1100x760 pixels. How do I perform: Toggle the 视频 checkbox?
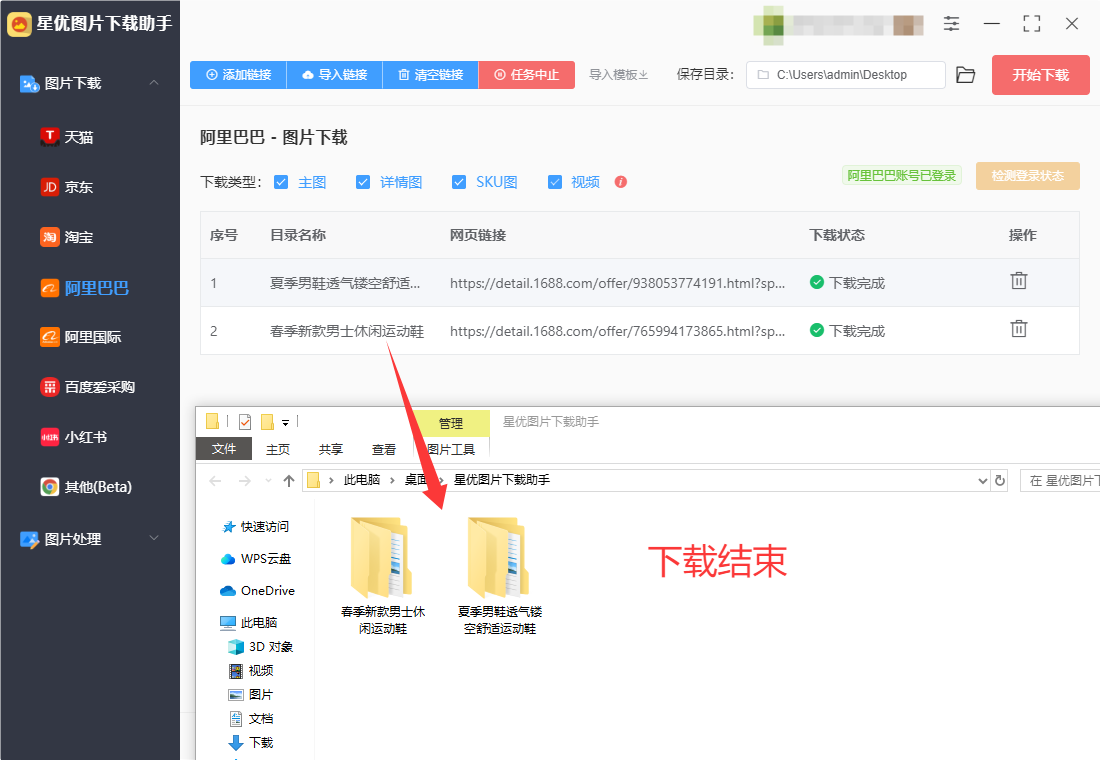555,182
